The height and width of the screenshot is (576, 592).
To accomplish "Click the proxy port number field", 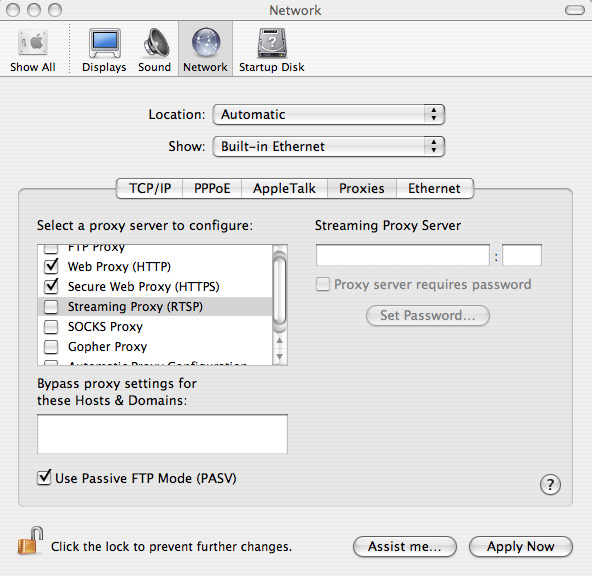I will [x=522, y=255].
